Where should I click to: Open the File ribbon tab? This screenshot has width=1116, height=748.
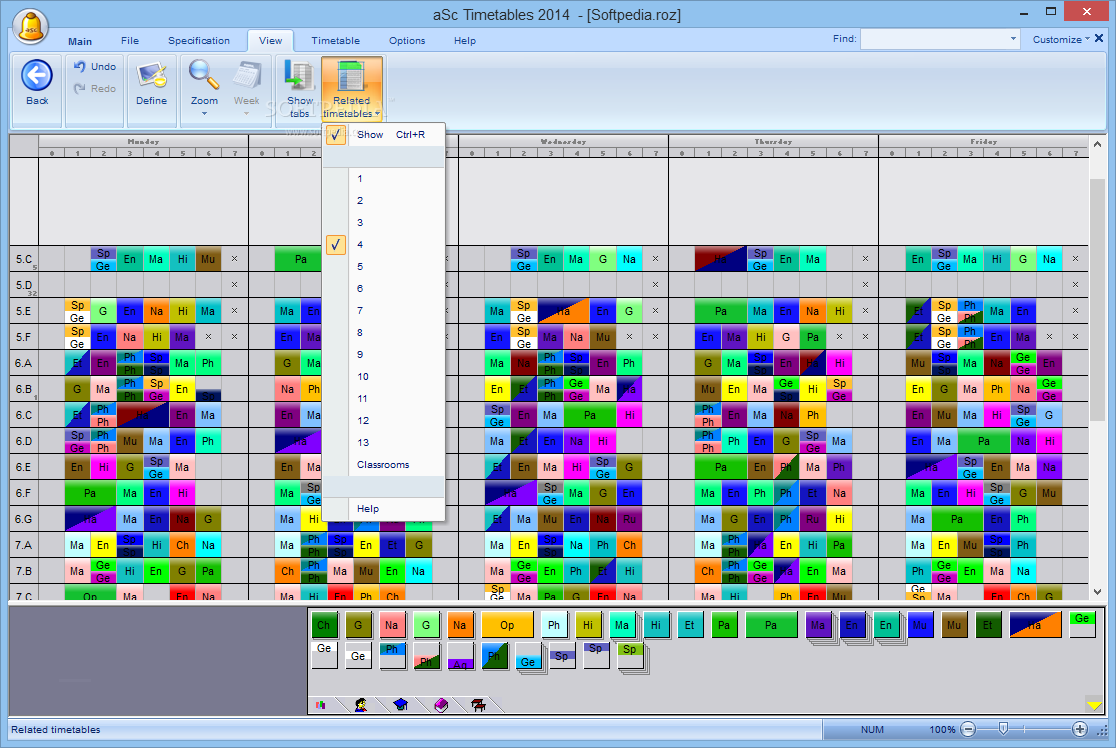click(130, 41)
